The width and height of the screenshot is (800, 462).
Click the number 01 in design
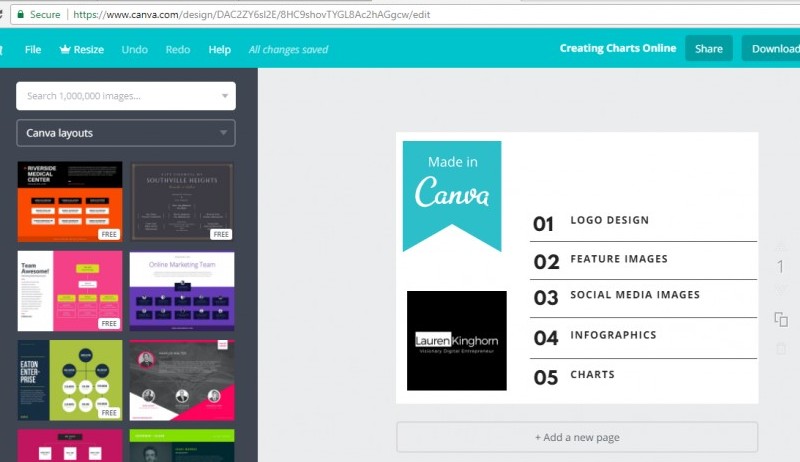(543, 224)
